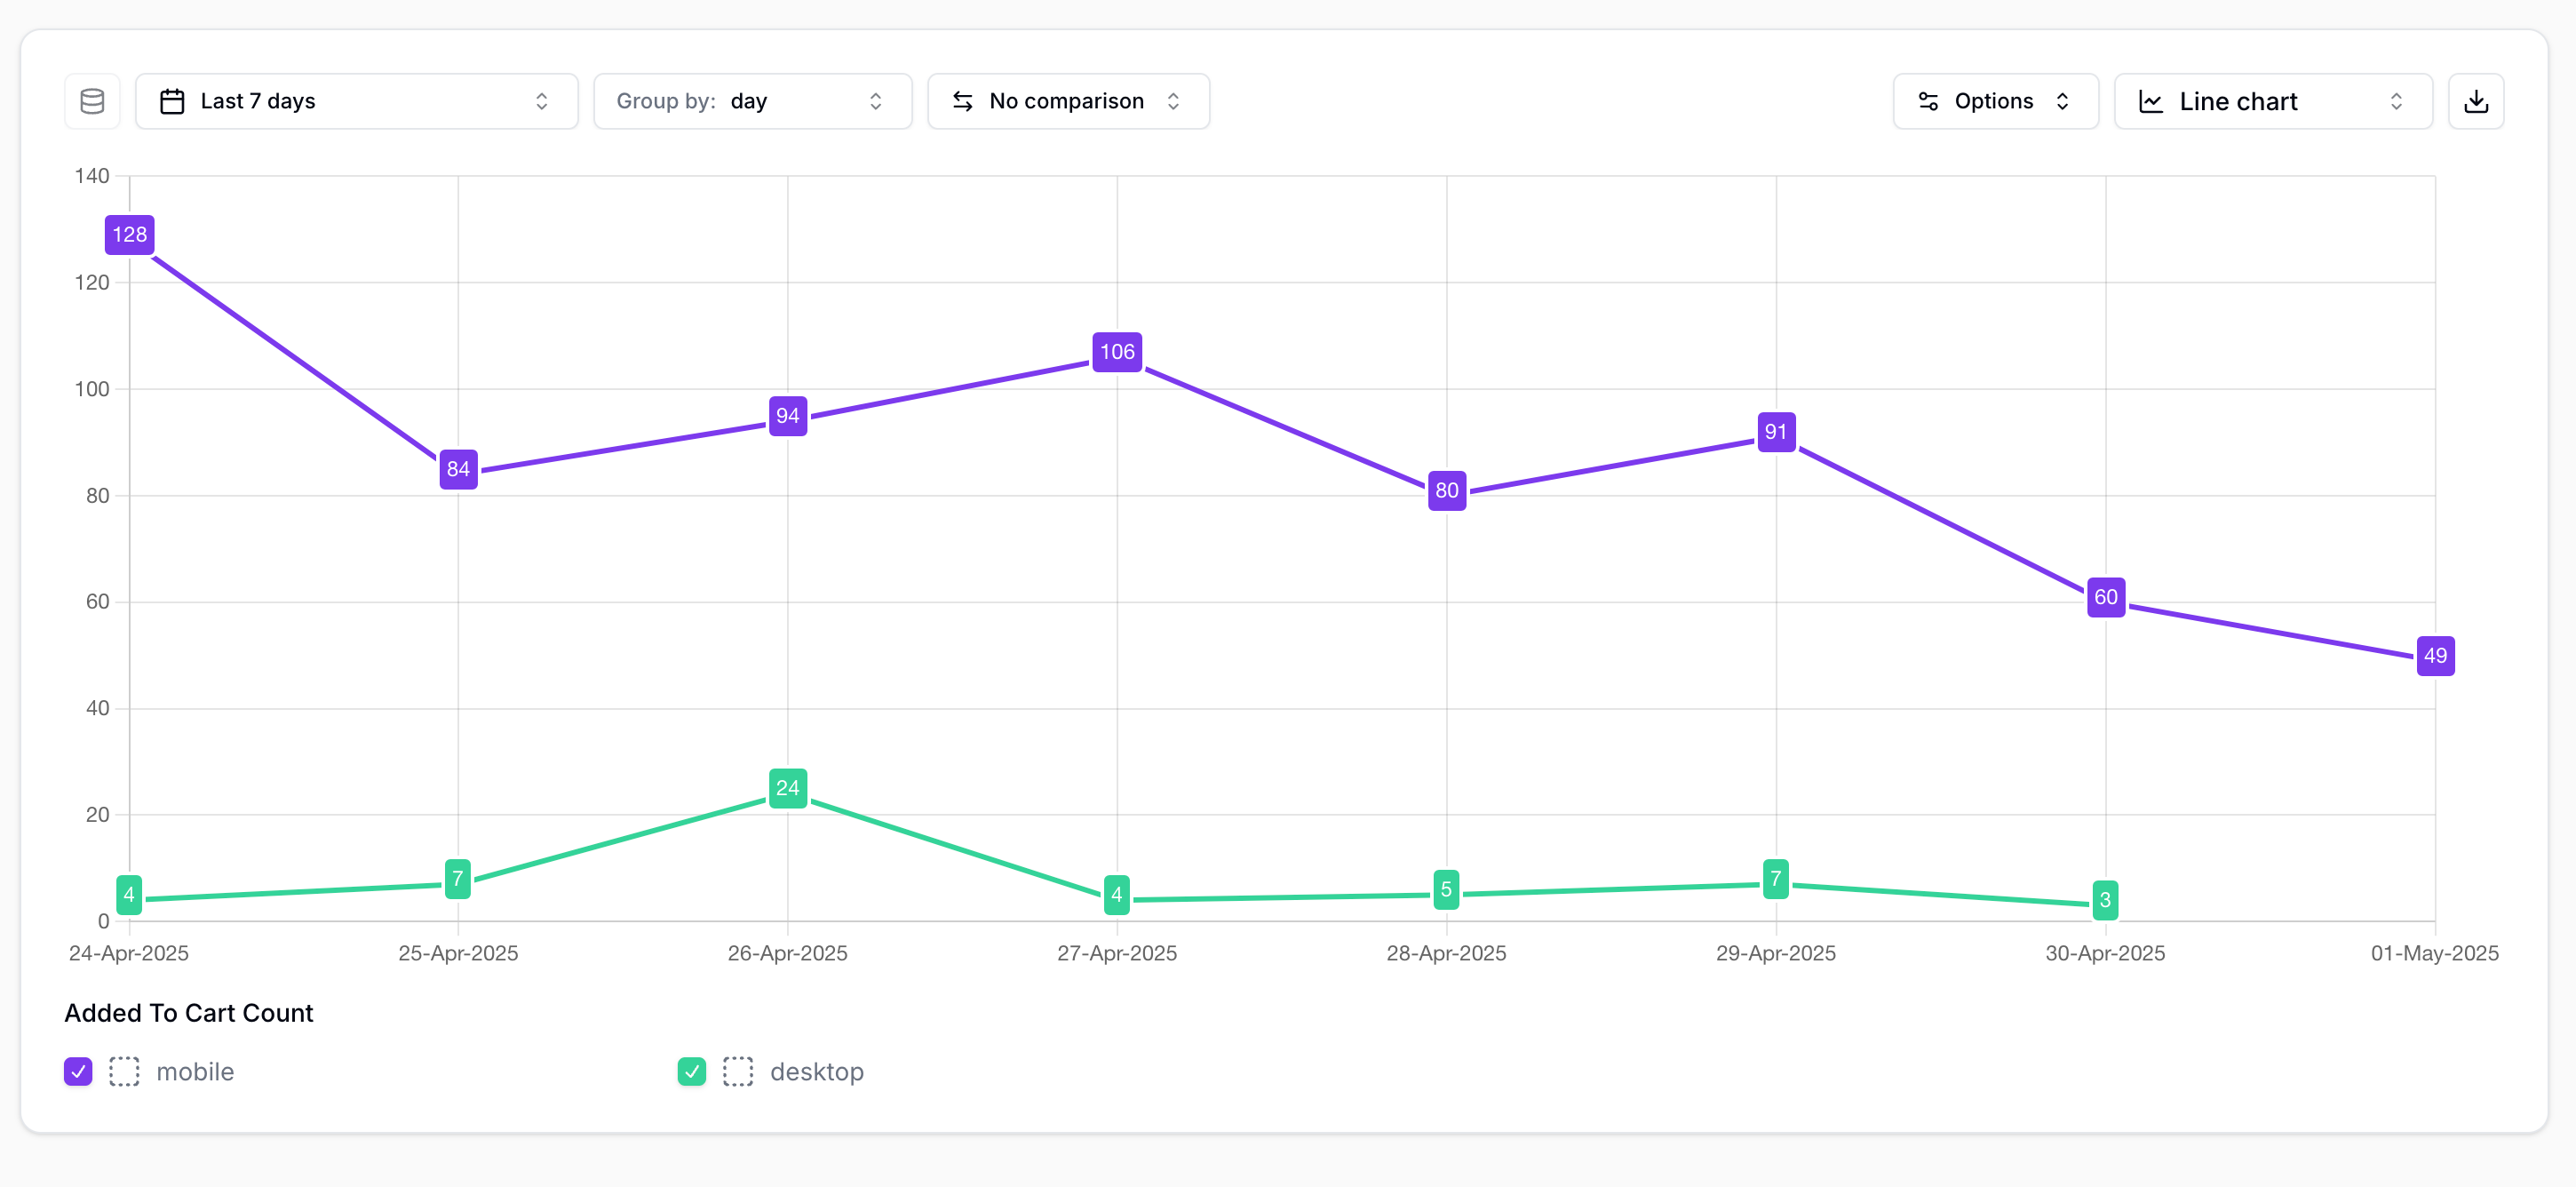Click the database source icon button
The width and height of the screenshot is (2576, 1187).
click(x=92, y=101)
